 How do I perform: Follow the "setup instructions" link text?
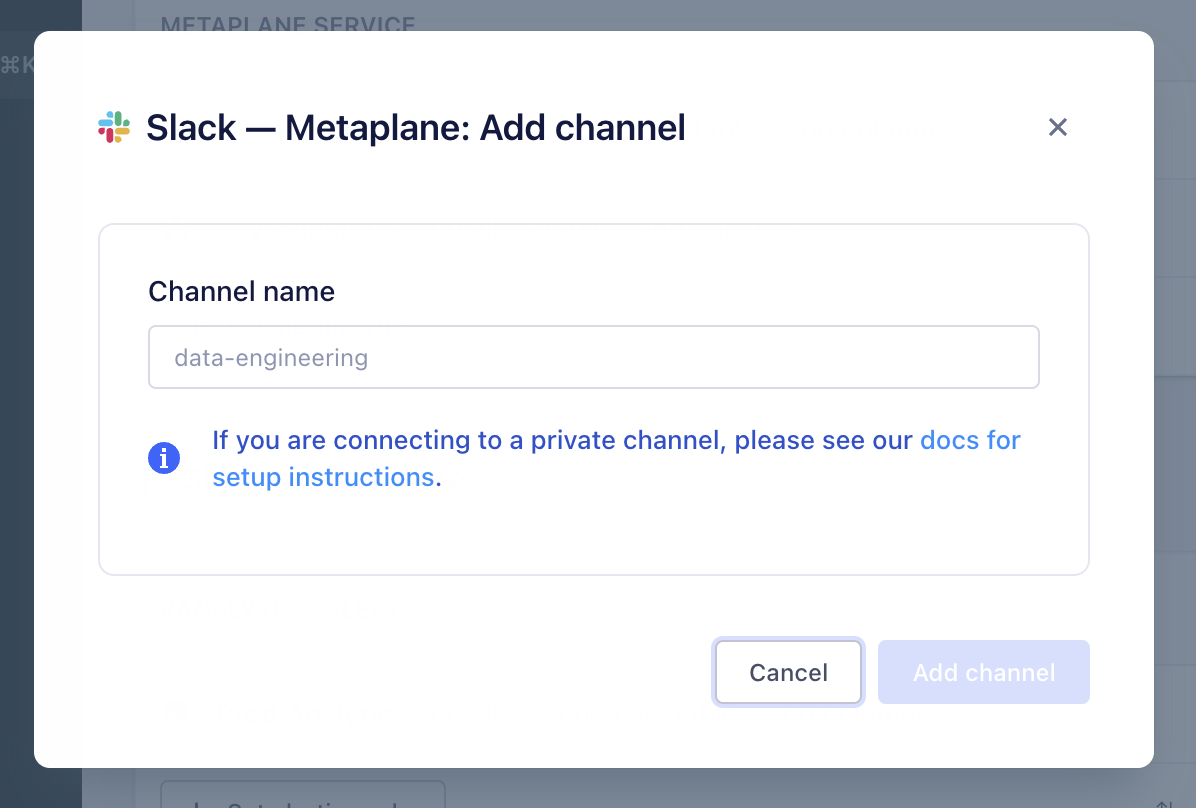[323, 477]
